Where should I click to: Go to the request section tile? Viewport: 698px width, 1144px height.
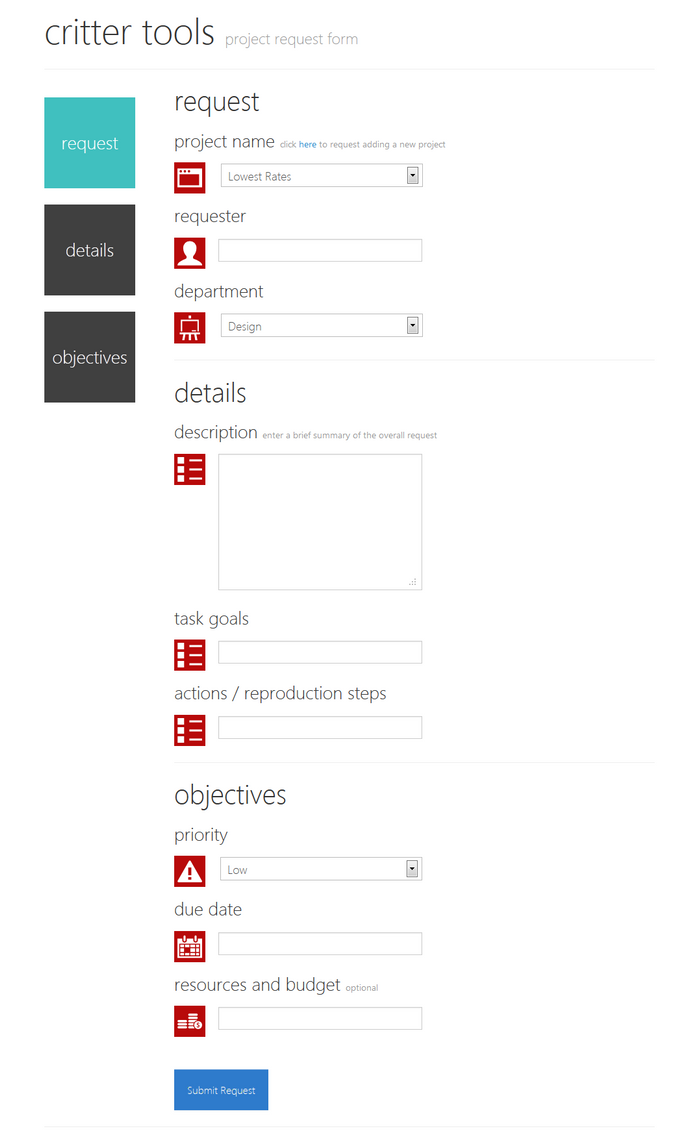click(90, 143)
